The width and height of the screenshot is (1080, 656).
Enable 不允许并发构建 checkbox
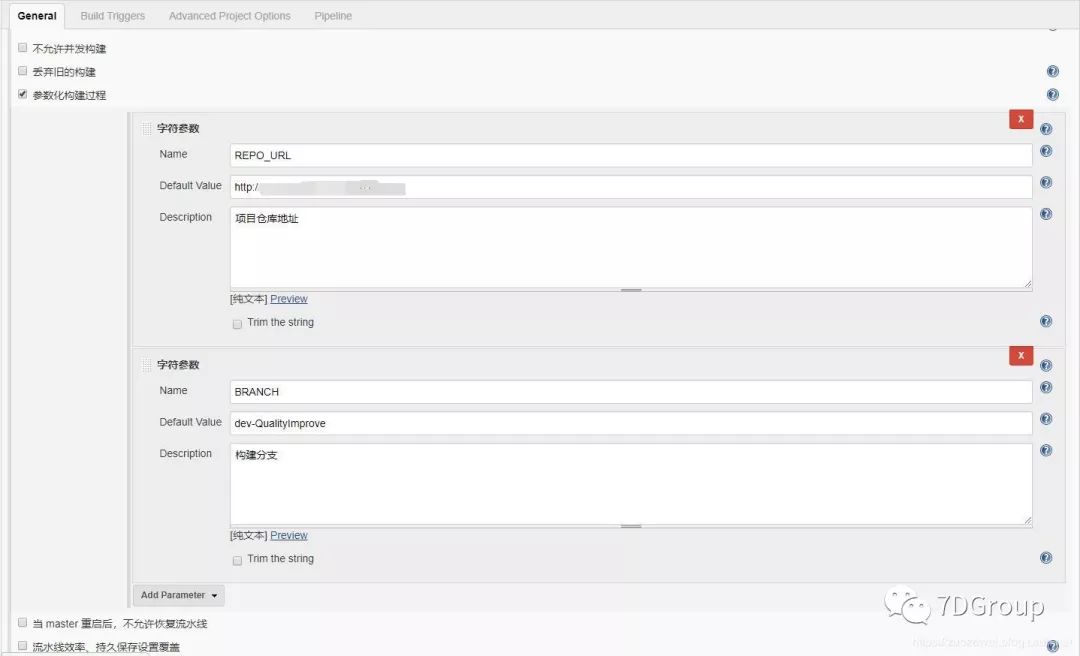(x=23, y=48)
